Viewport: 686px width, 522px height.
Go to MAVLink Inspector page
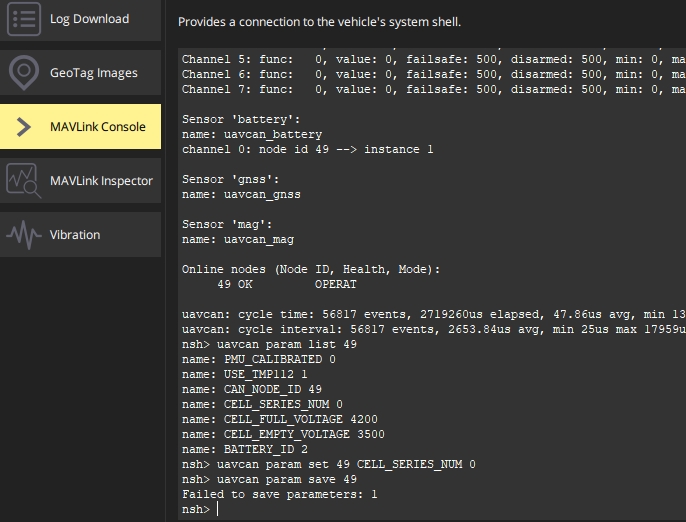click(x=80, y=181)
